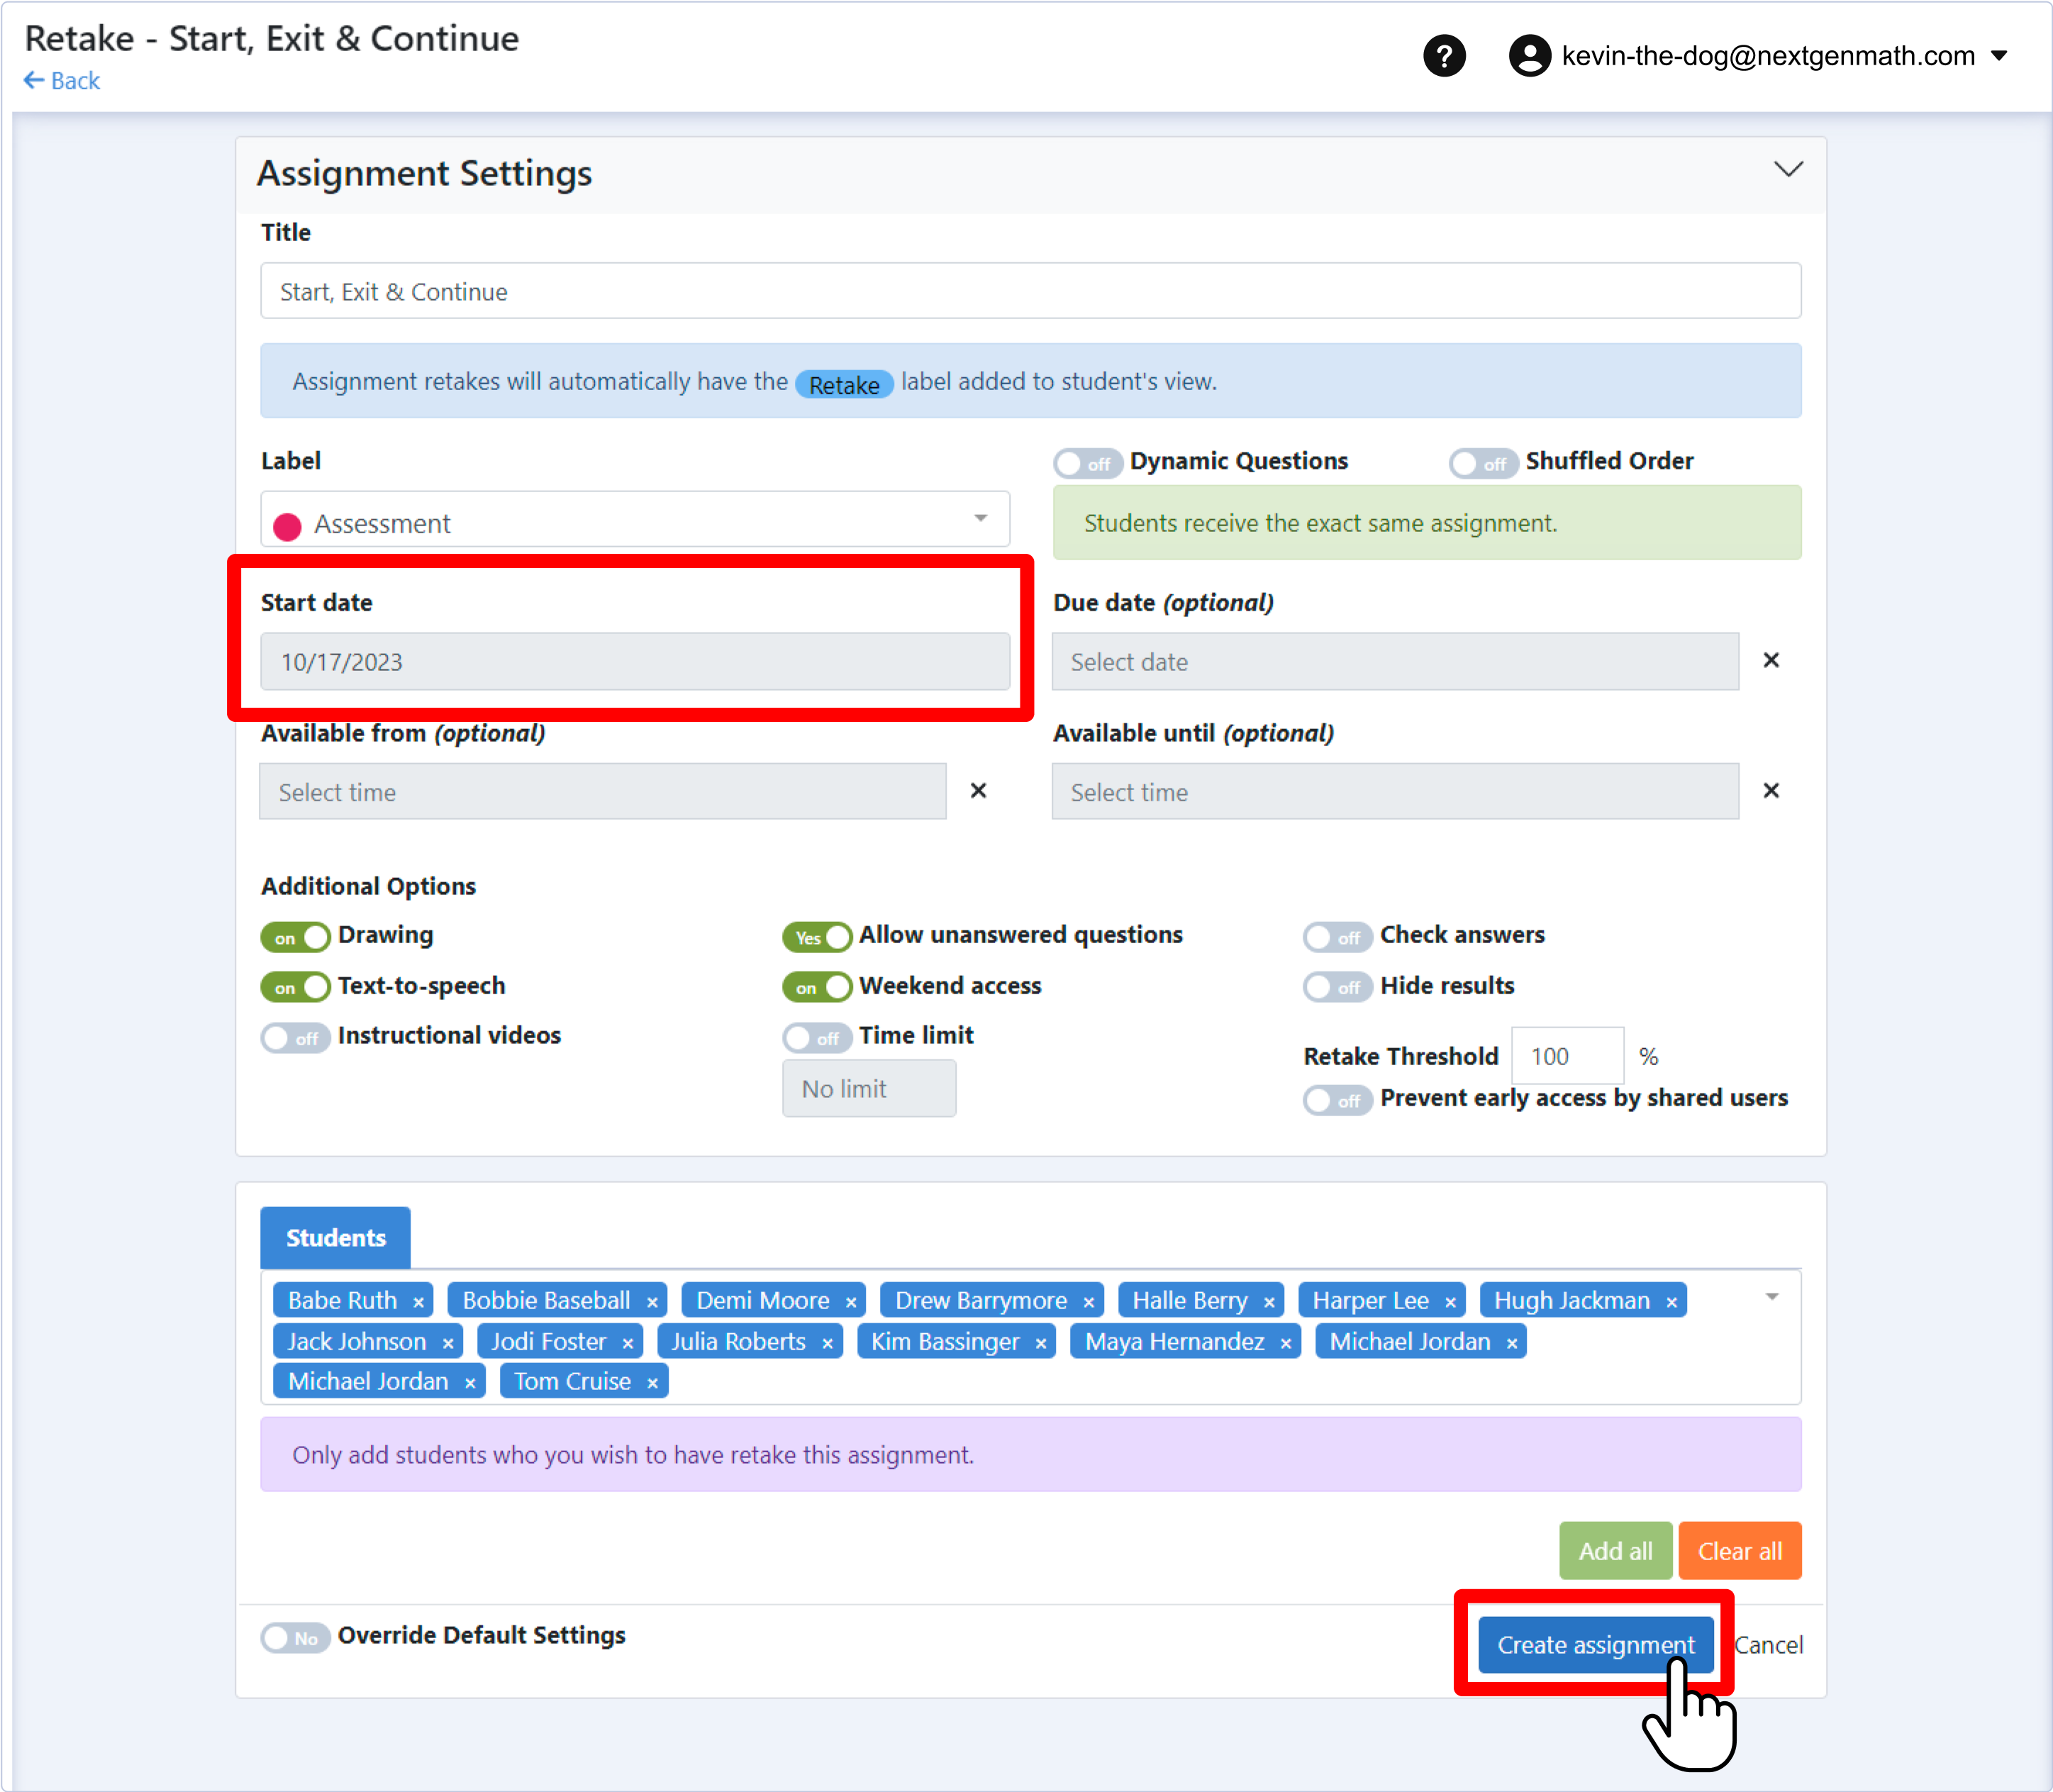Toggle Allow unanswered questions switch
This screenshot has width=2053, height=1792.
coord(817,937)
